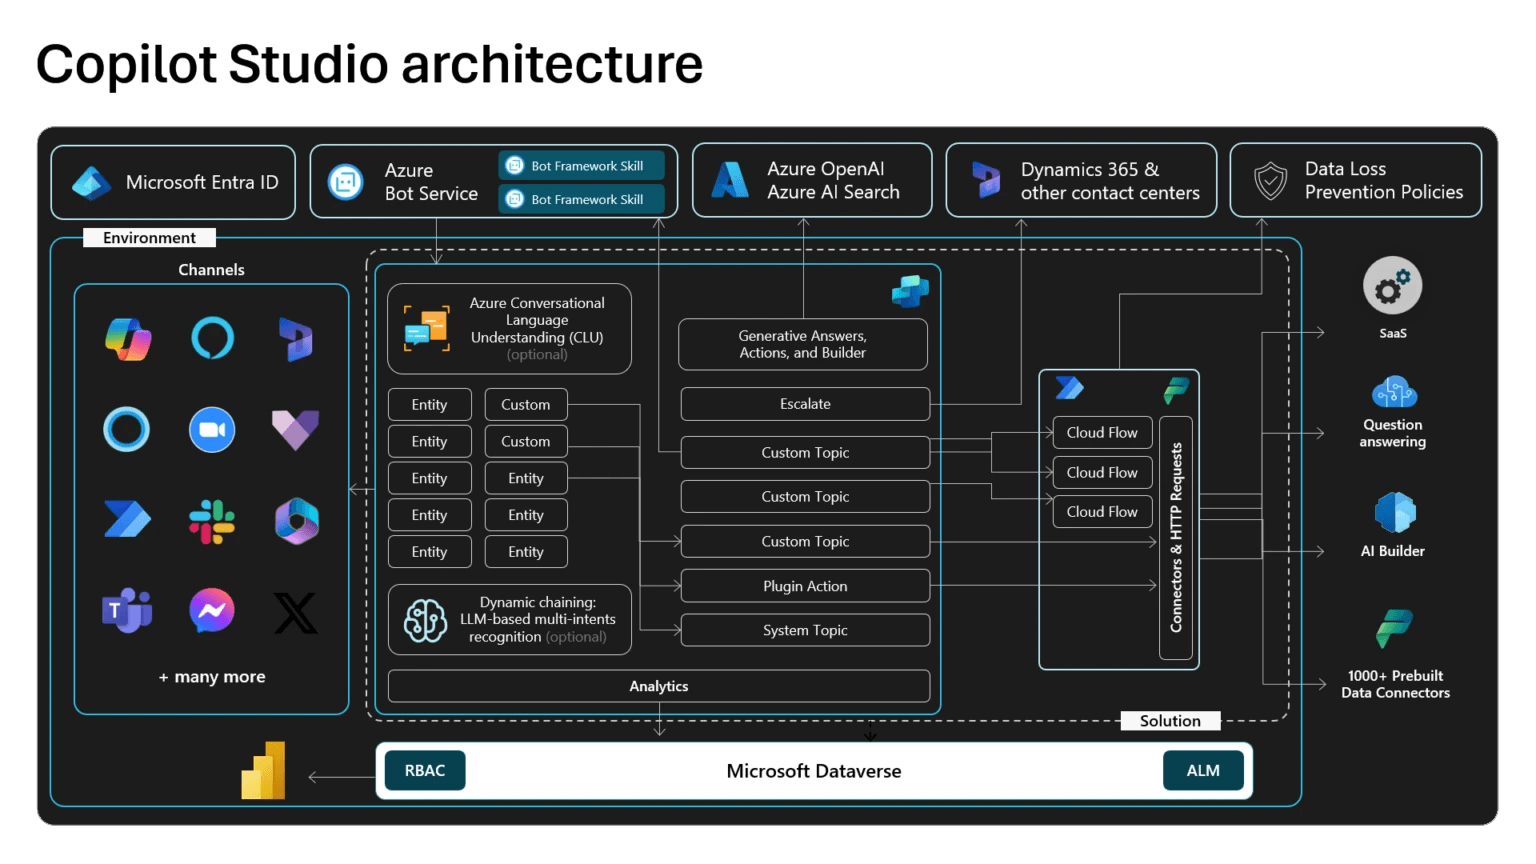Click the Question answering cloud icon
Image resolution: width=1536 pixels, height=864 pixels.
1394,392
